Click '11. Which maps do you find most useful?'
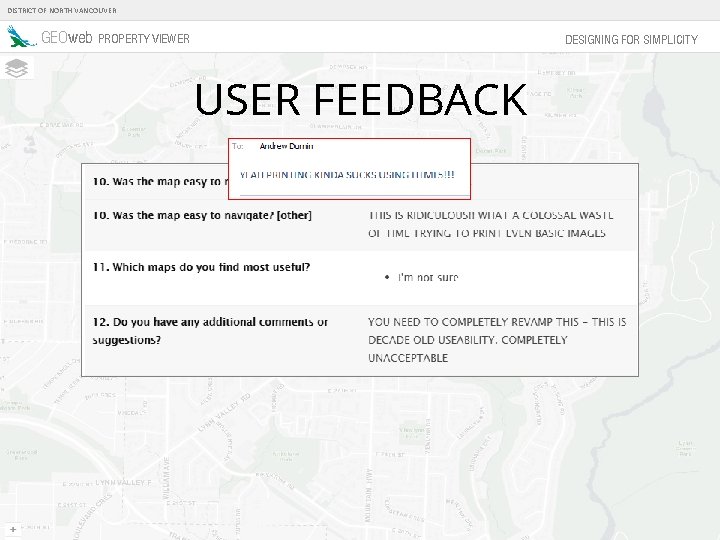The image size is (720, 540). [201, 267]
